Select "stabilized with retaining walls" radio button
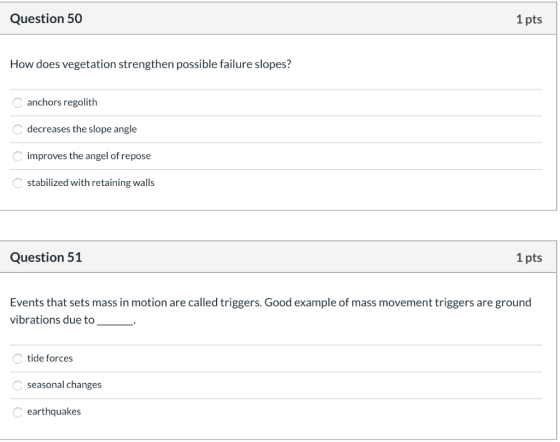 18,183
